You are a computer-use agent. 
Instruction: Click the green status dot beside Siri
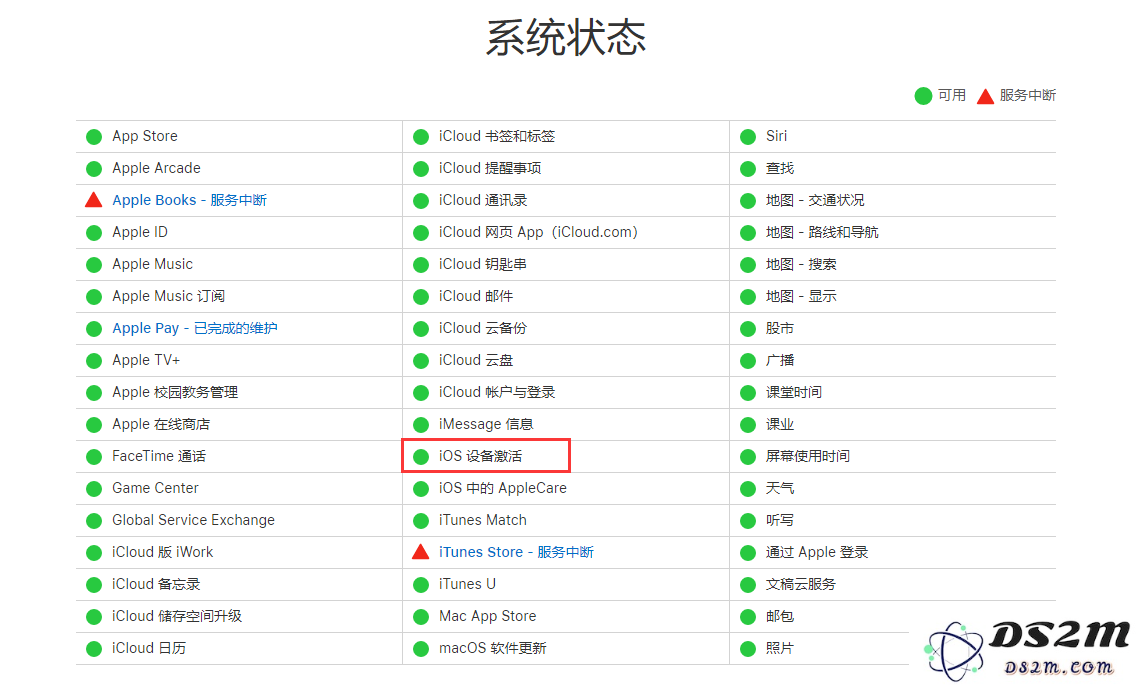pos(748,137)
